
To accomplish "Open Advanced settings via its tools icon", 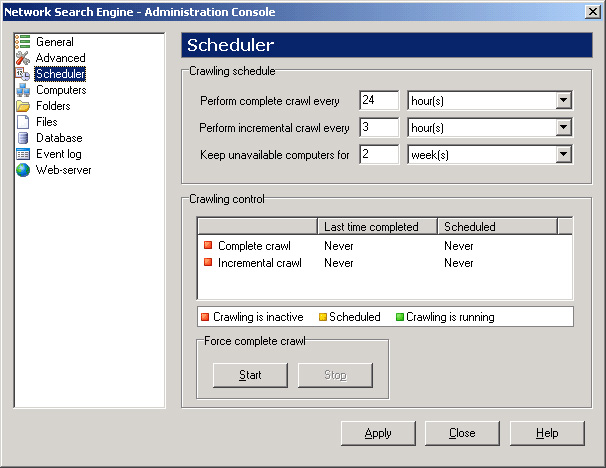I will coord(23,58).
